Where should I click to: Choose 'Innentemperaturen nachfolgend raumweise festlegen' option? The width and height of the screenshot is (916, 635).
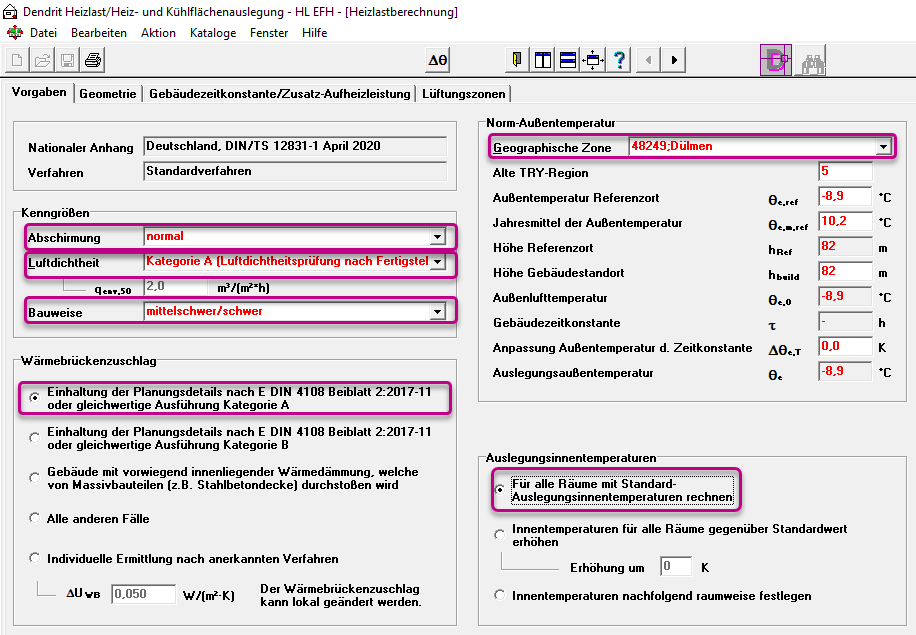pyautogui.click(x=499, y=595)
